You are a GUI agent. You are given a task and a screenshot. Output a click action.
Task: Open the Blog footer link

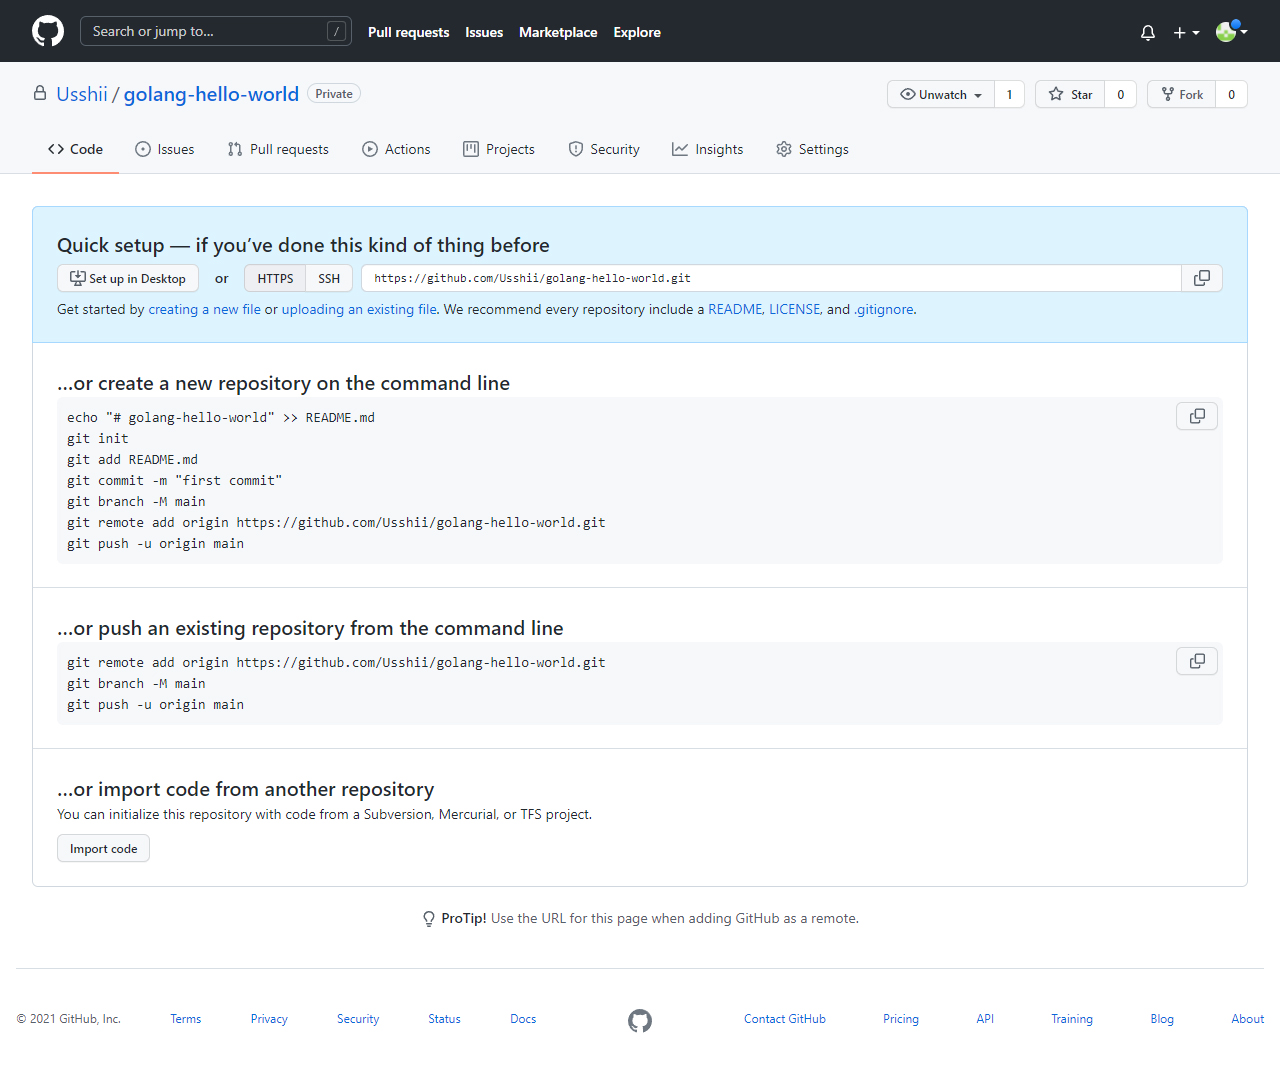[x=1162, y=1019]
